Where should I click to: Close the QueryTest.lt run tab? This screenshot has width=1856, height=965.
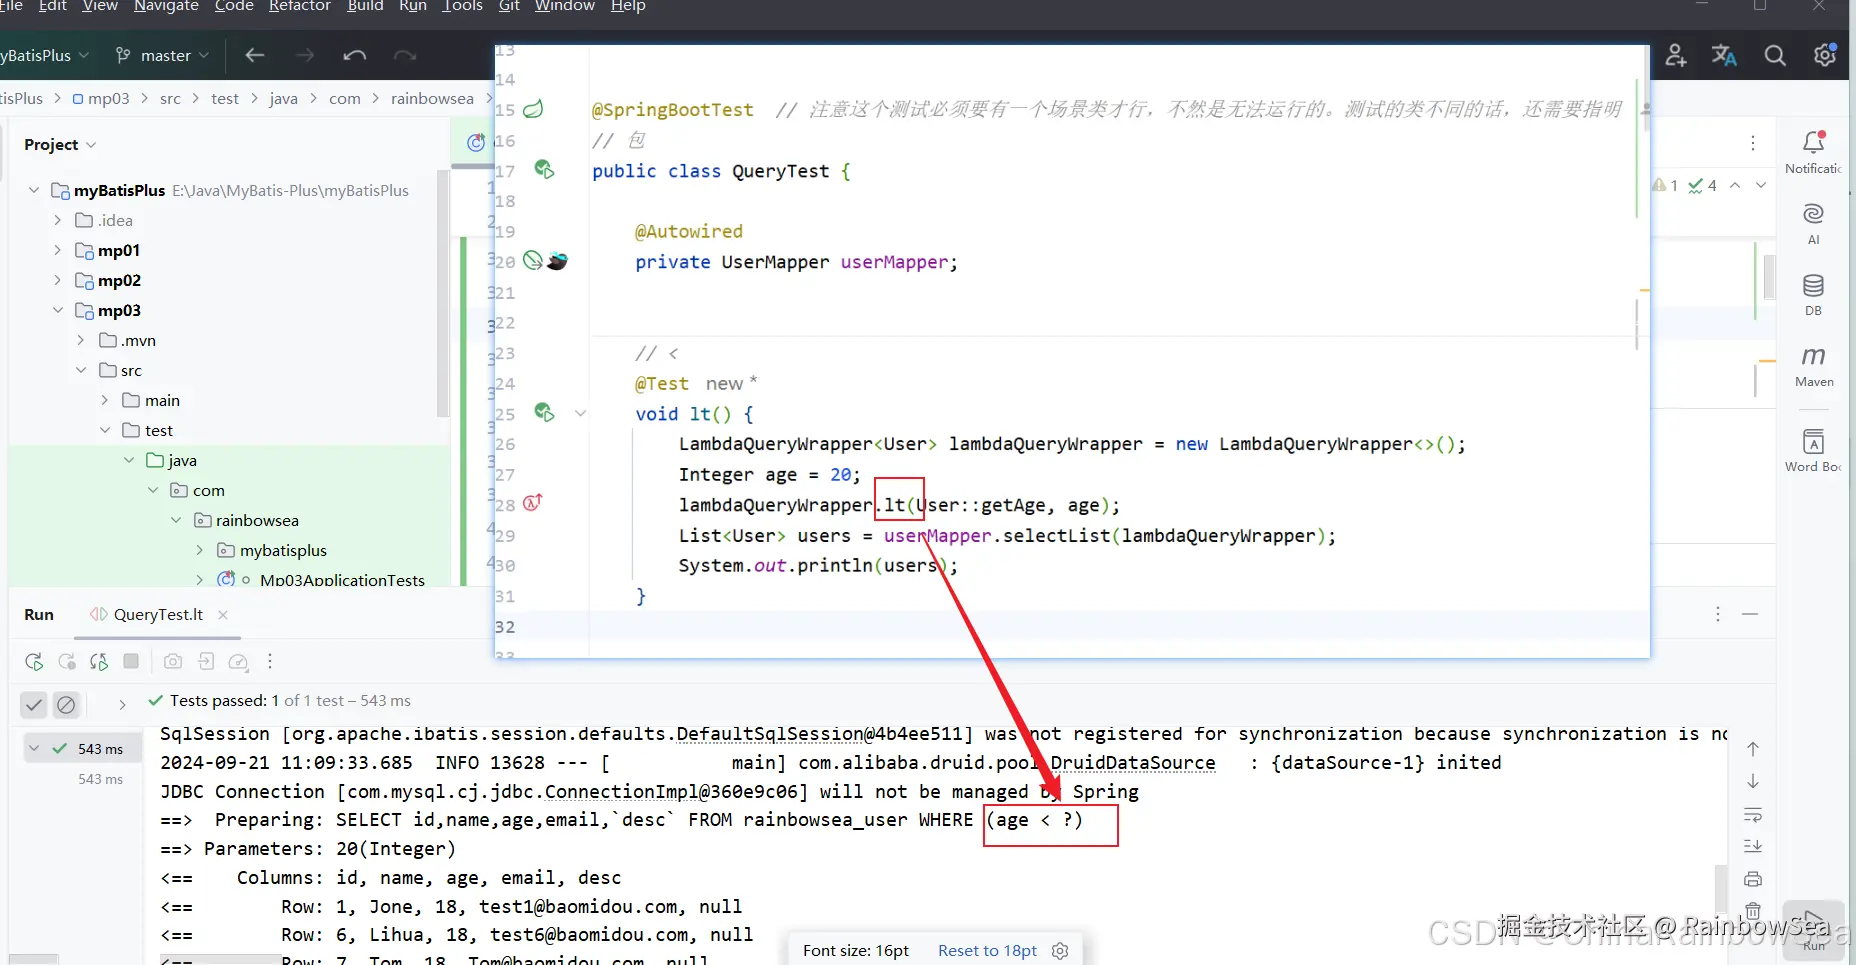click(x=223, y=615)
